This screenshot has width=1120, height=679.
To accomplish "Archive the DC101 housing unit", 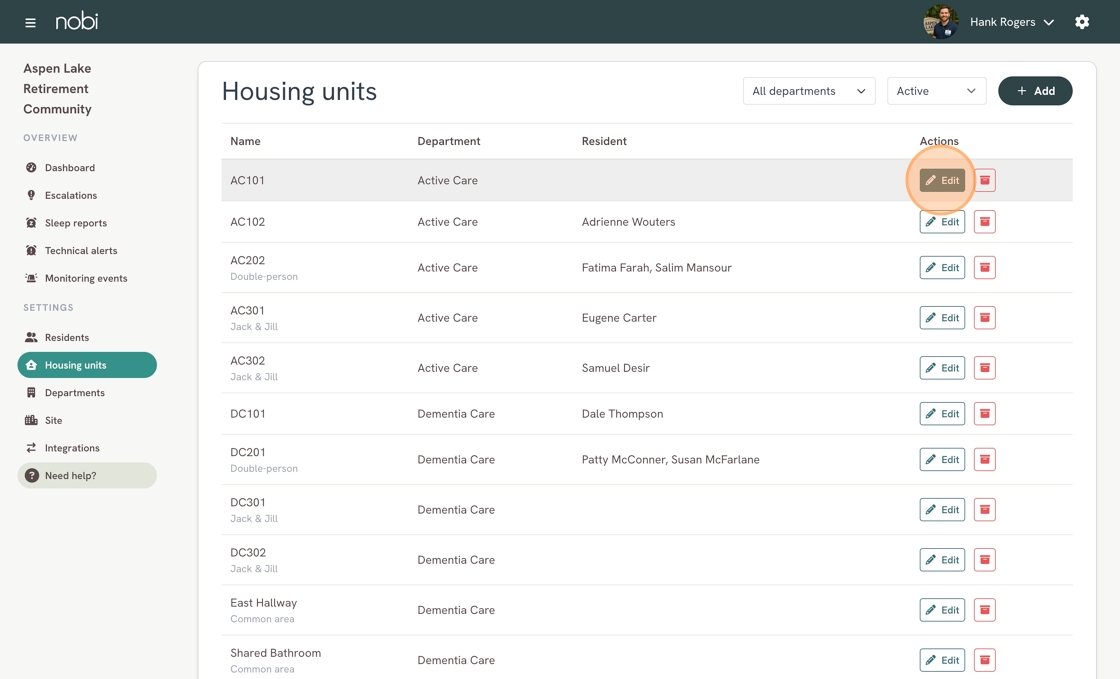I will click(x=984, y=414).
